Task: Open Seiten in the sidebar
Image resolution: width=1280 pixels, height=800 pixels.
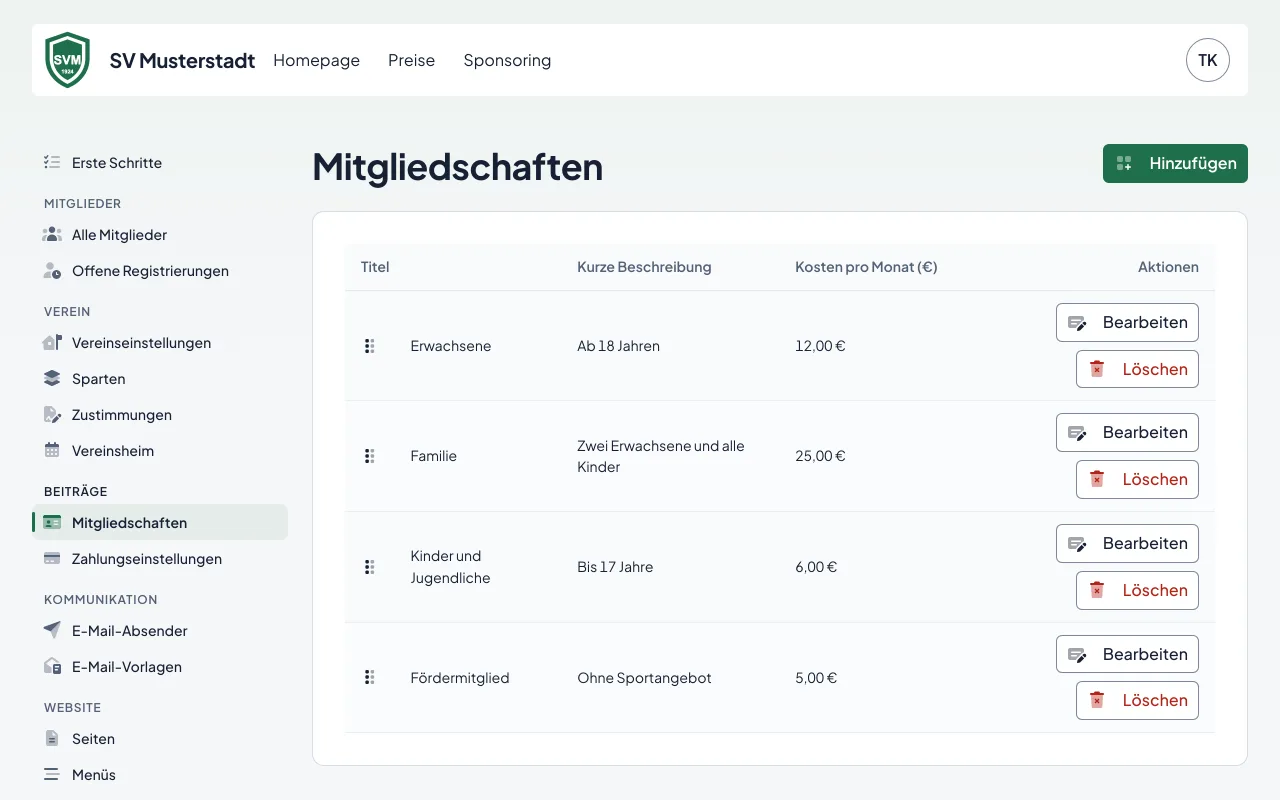Action: point(160,738)
